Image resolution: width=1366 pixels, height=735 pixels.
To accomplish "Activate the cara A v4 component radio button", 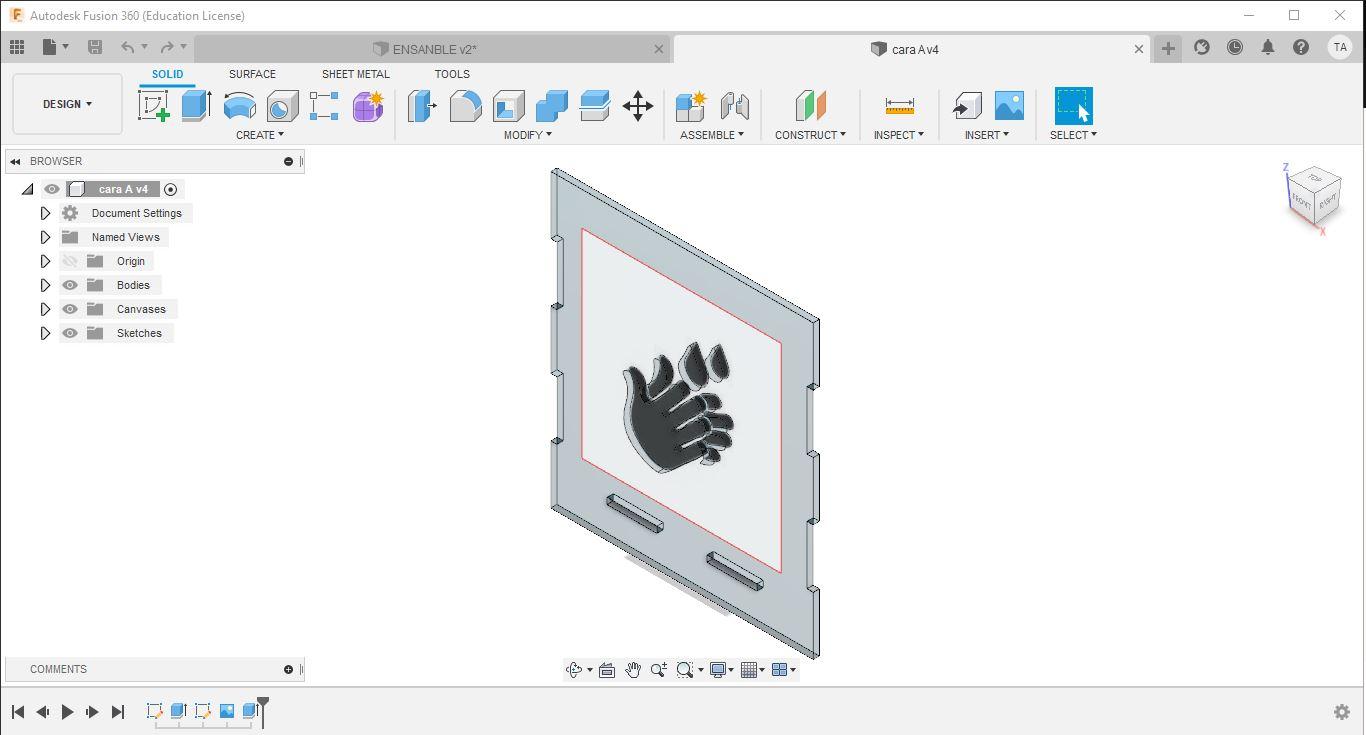I will point(171,189).
